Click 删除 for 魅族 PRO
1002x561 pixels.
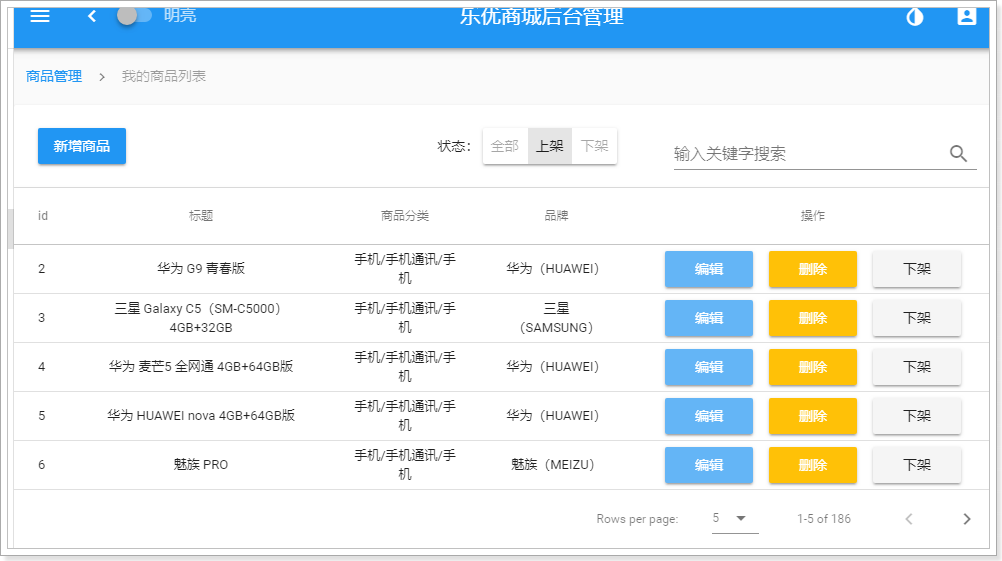(x=812, y=465)
